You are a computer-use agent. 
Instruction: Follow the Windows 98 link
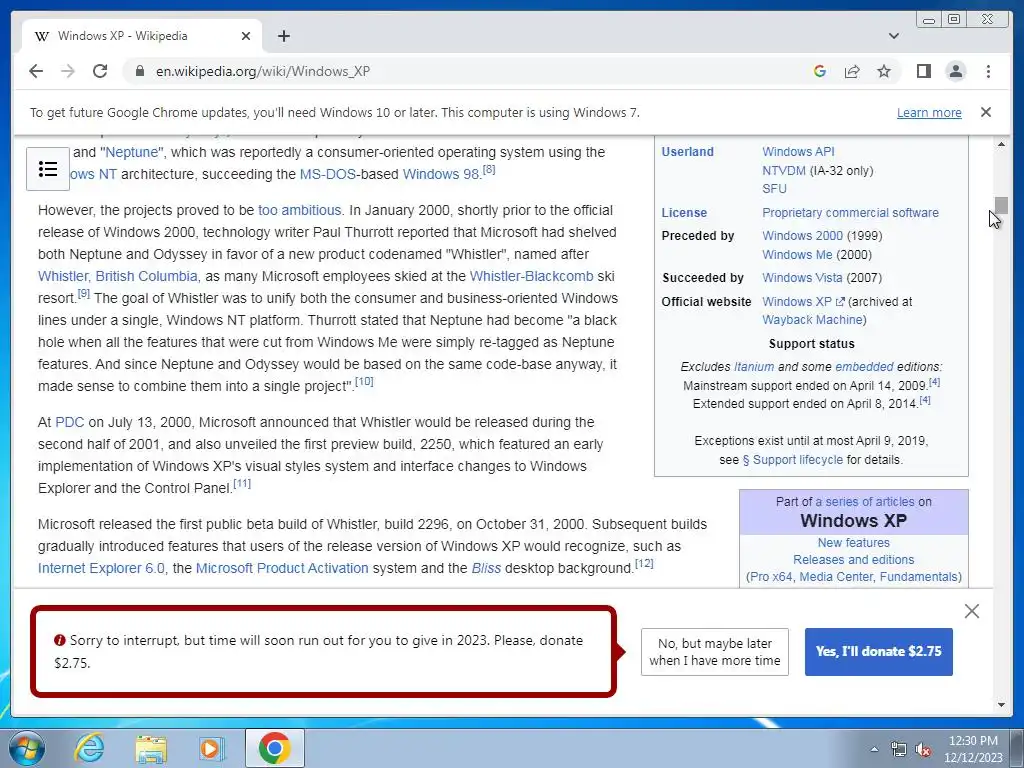[441, 174]
